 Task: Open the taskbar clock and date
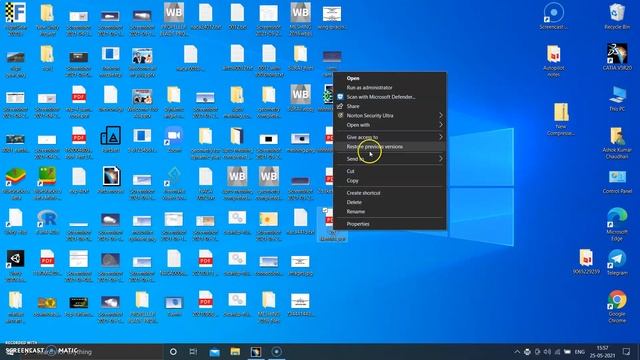[602, 351]
